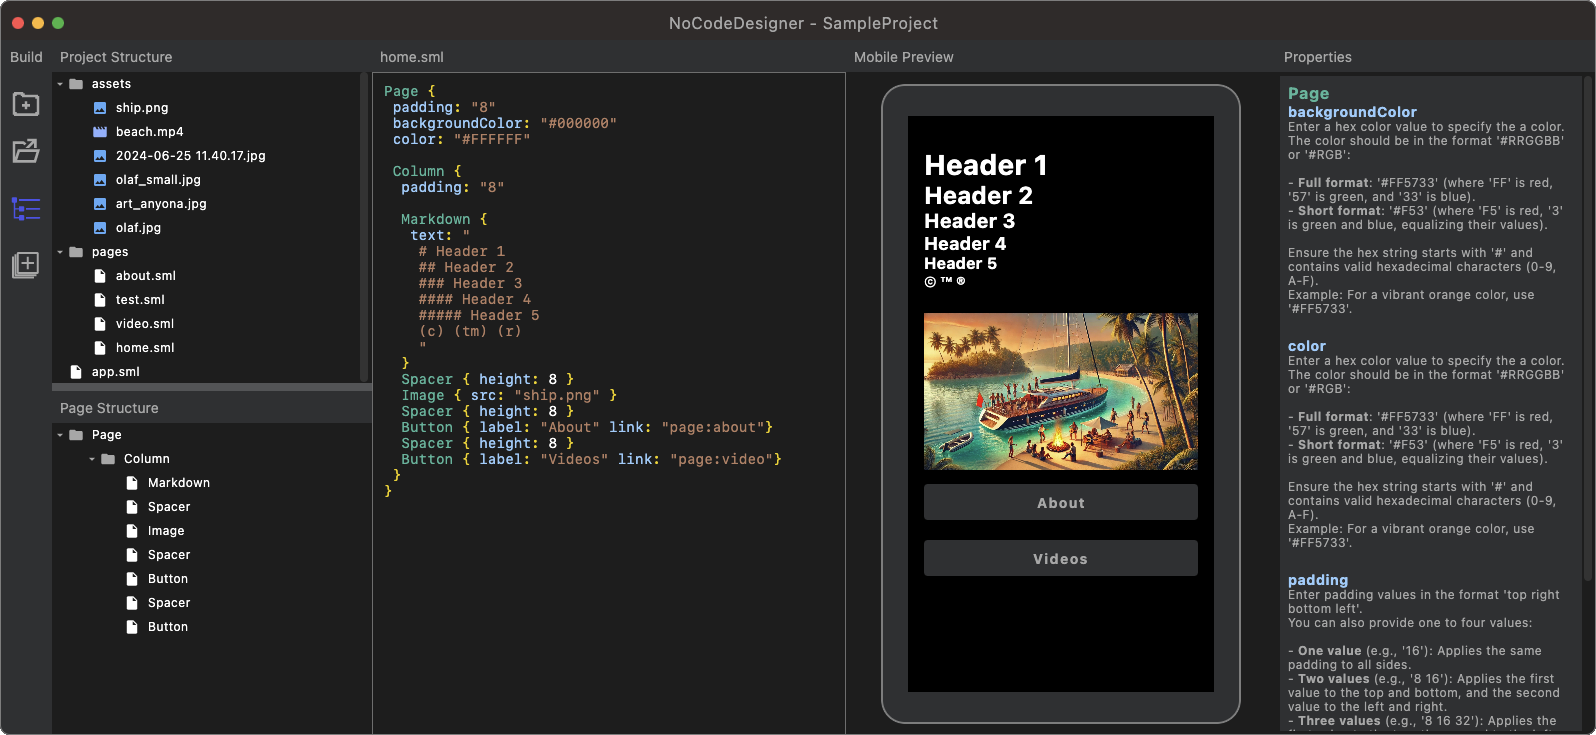
Task: Click the ship image in mobile preview
Action: [x=1060, y=391]
